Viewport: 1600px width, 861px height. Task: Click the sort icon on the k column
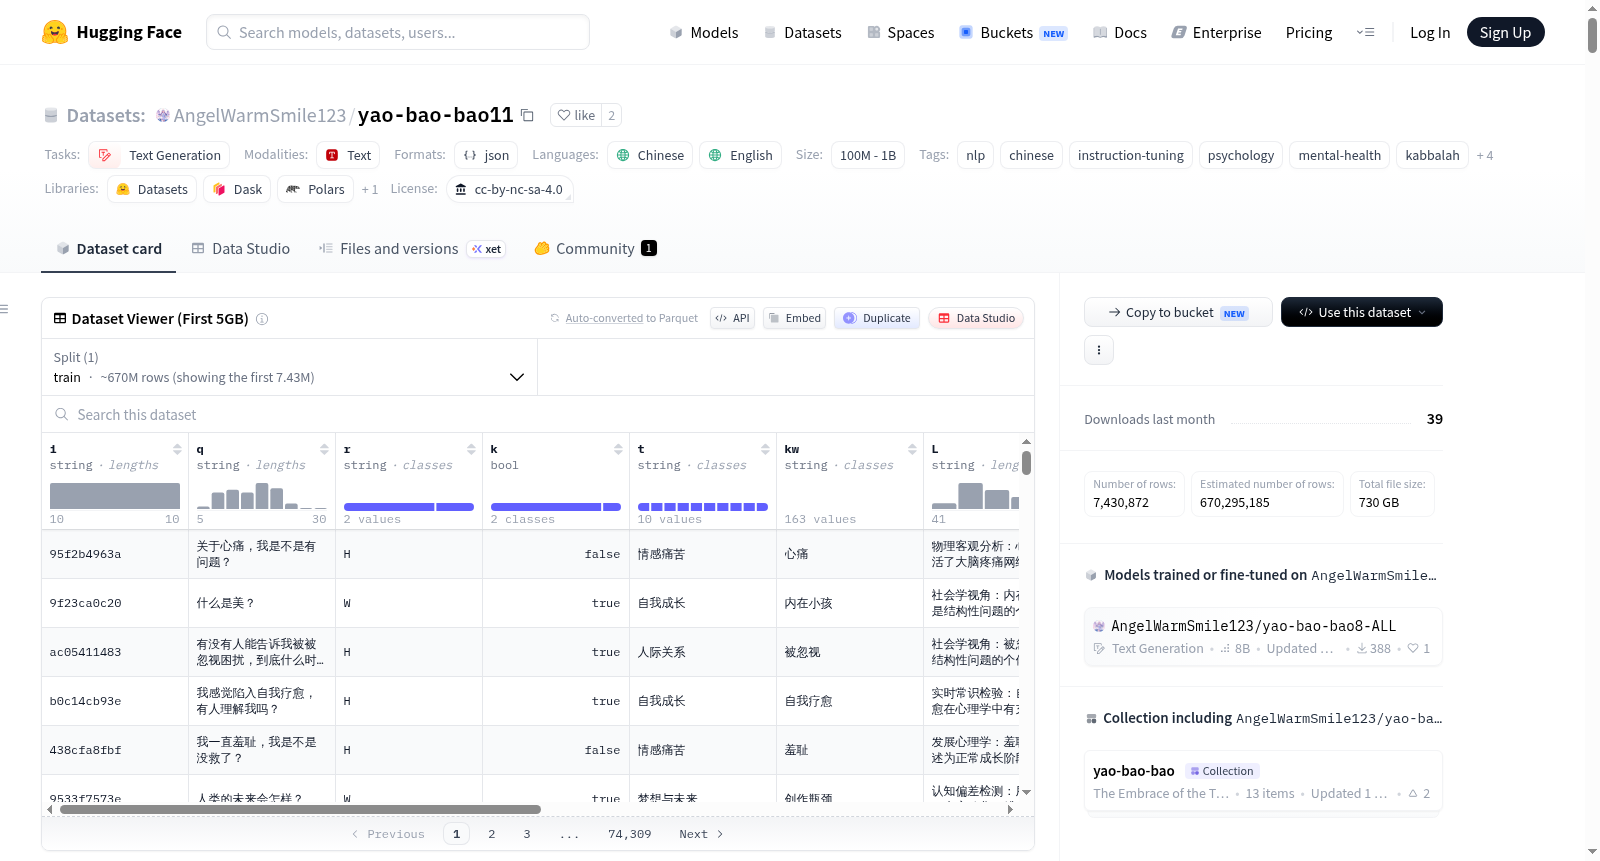point(618,449)
